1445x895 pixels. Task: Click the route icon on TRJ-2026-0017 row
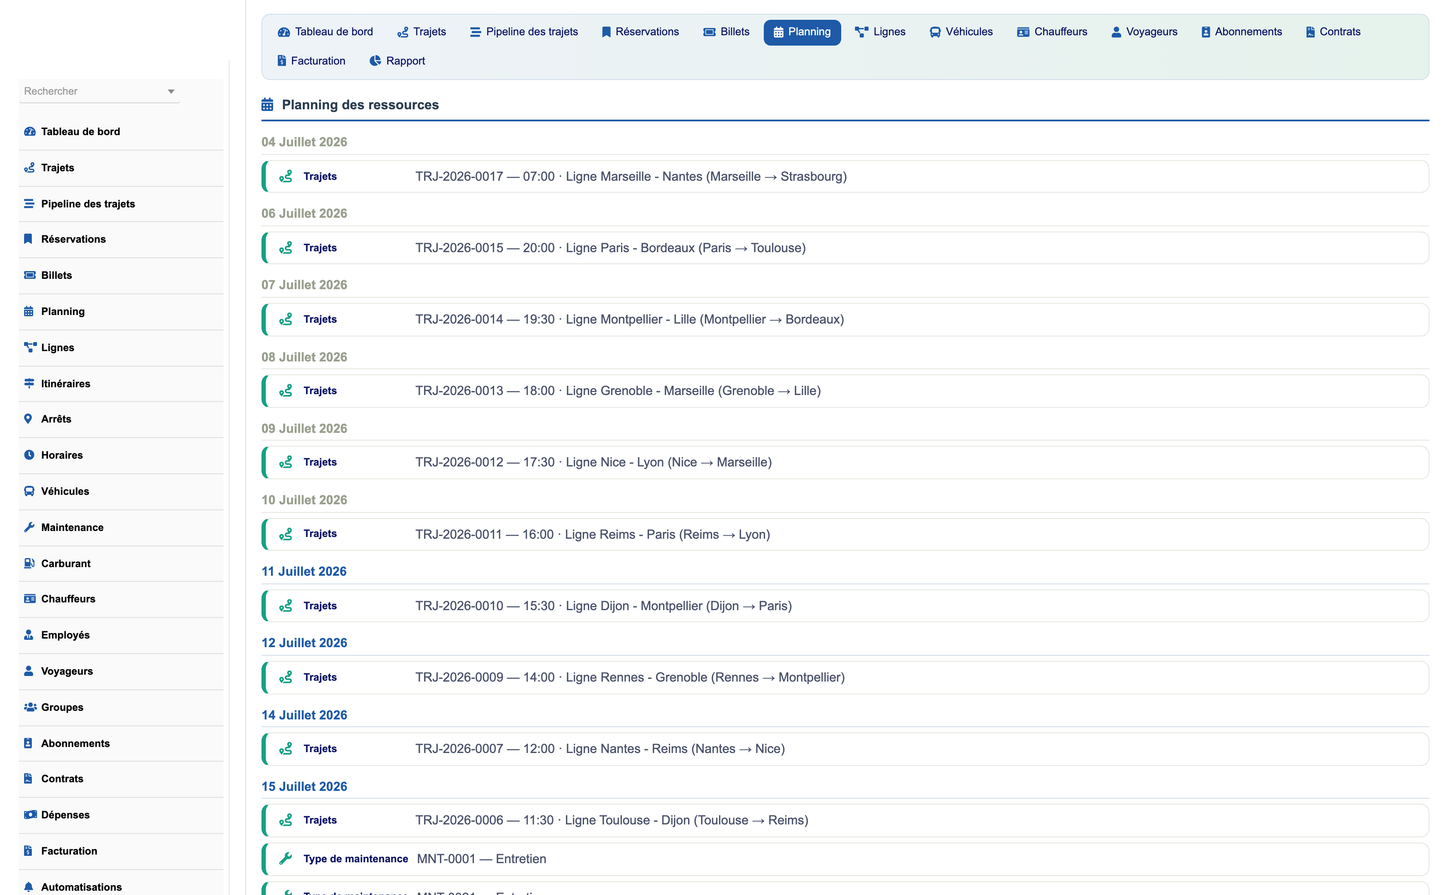point(286,176)
